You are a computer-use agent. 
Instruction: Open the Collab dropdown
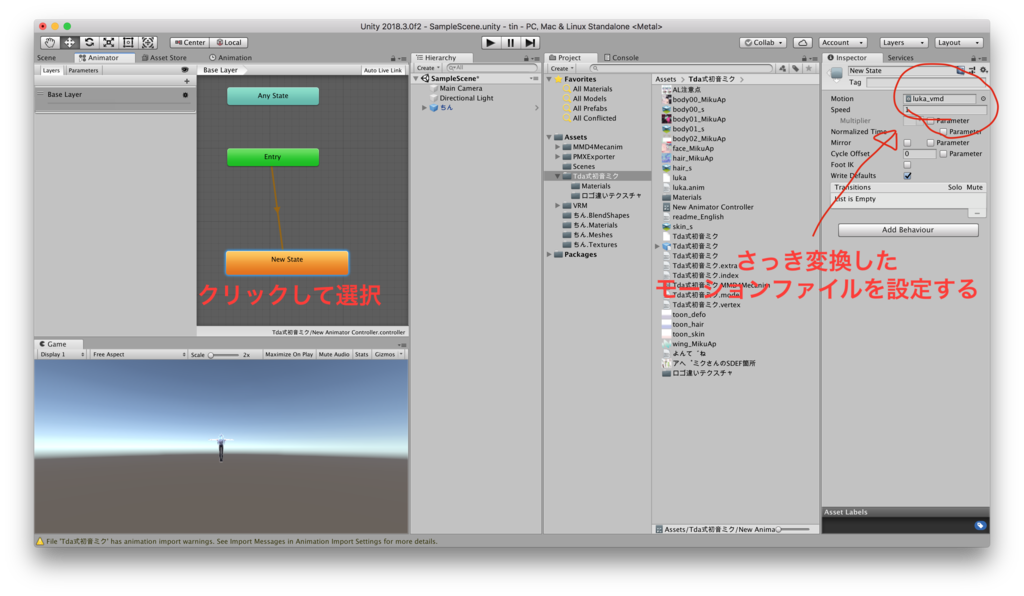tap(763, 42)
